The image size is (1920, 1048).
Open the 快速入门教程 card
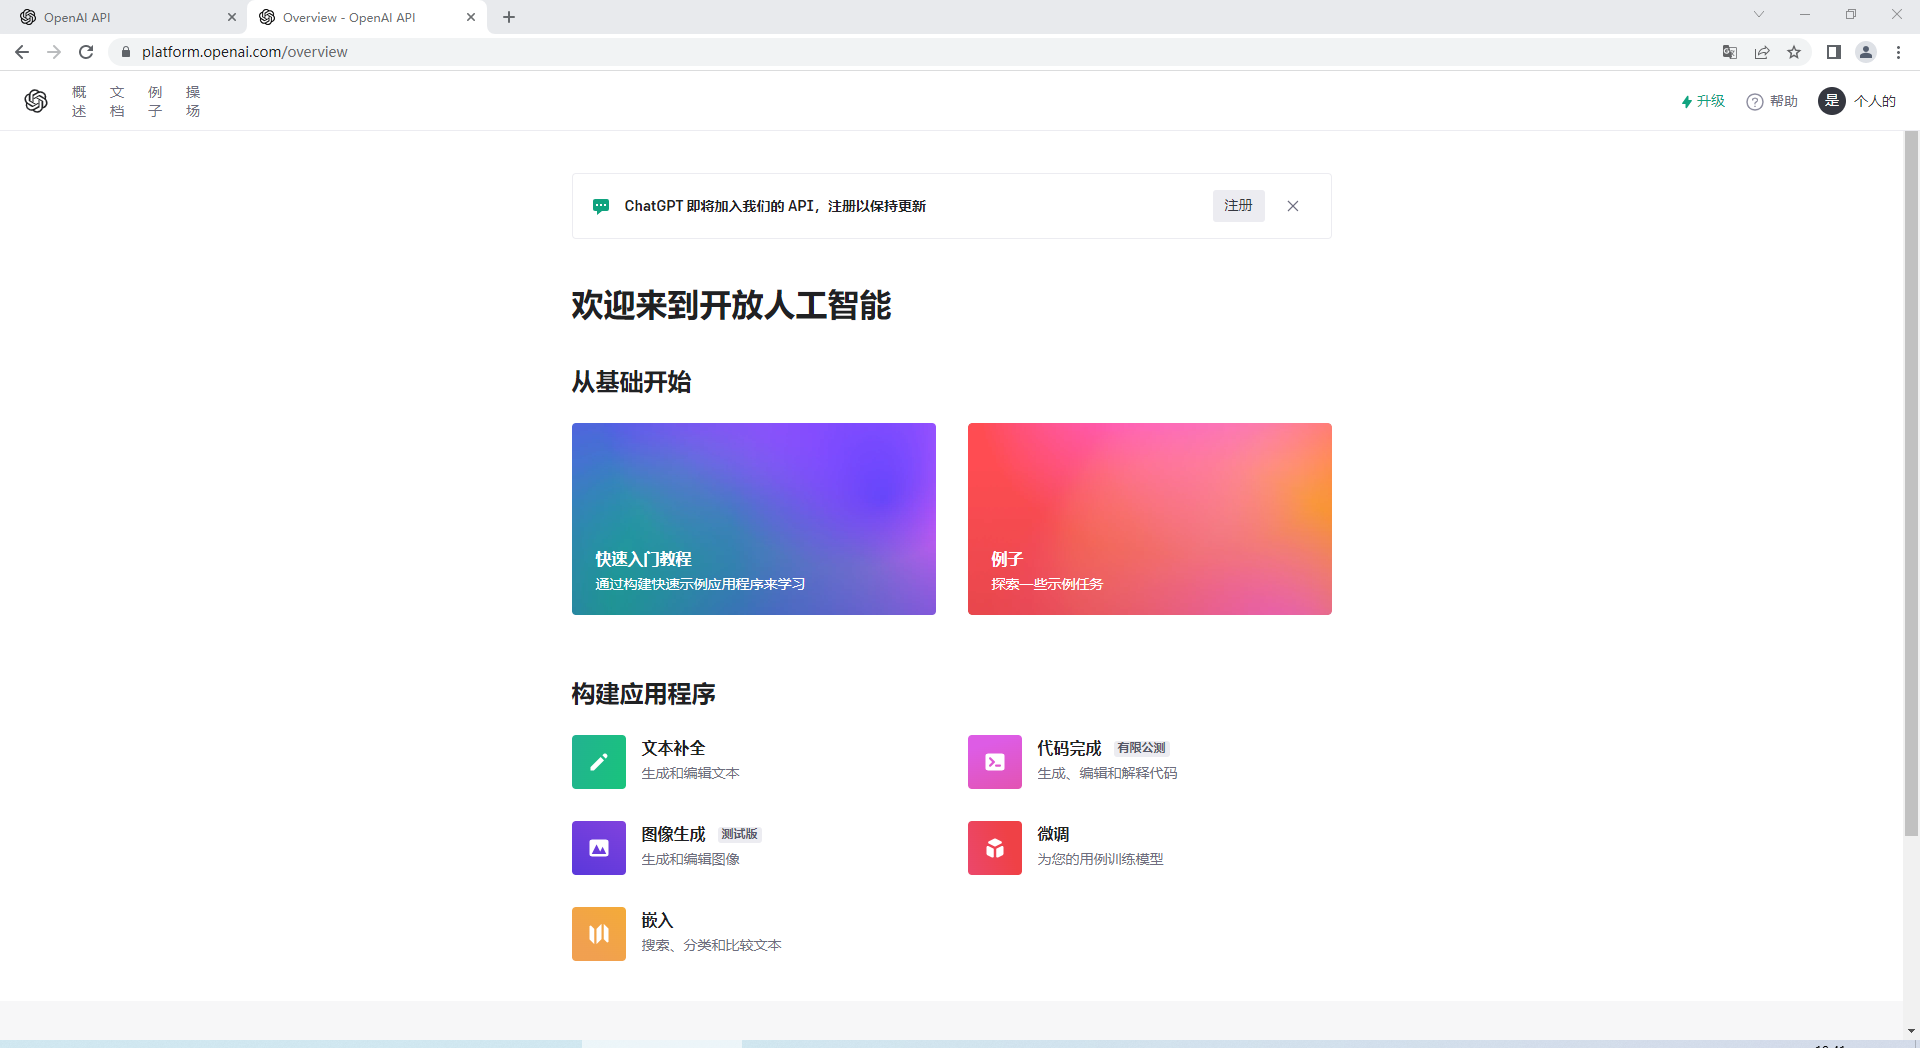(x=753, y=519)
